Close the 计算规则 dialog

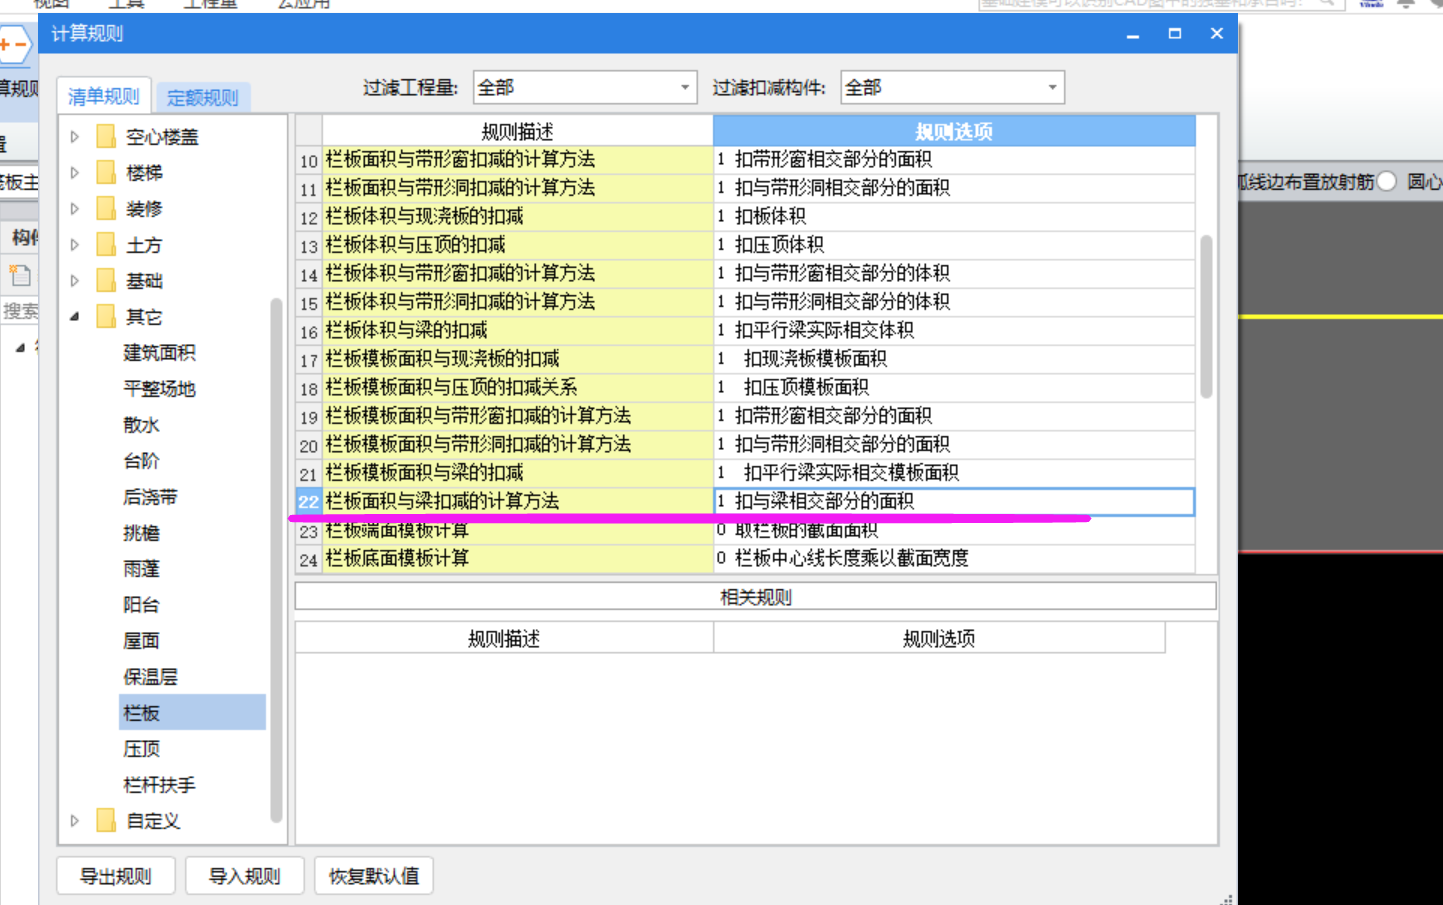(1217, 34)
